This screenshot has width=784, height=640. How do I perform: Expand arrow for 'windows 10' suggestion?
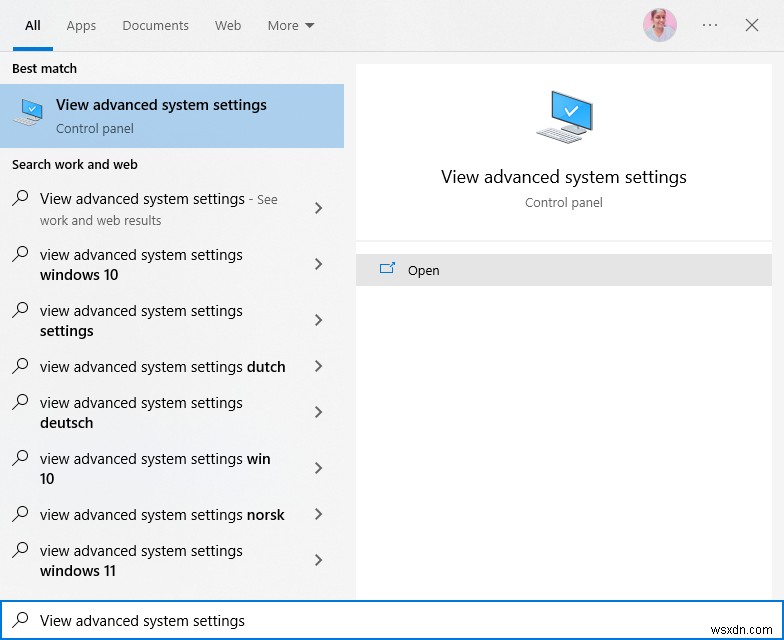318,264
